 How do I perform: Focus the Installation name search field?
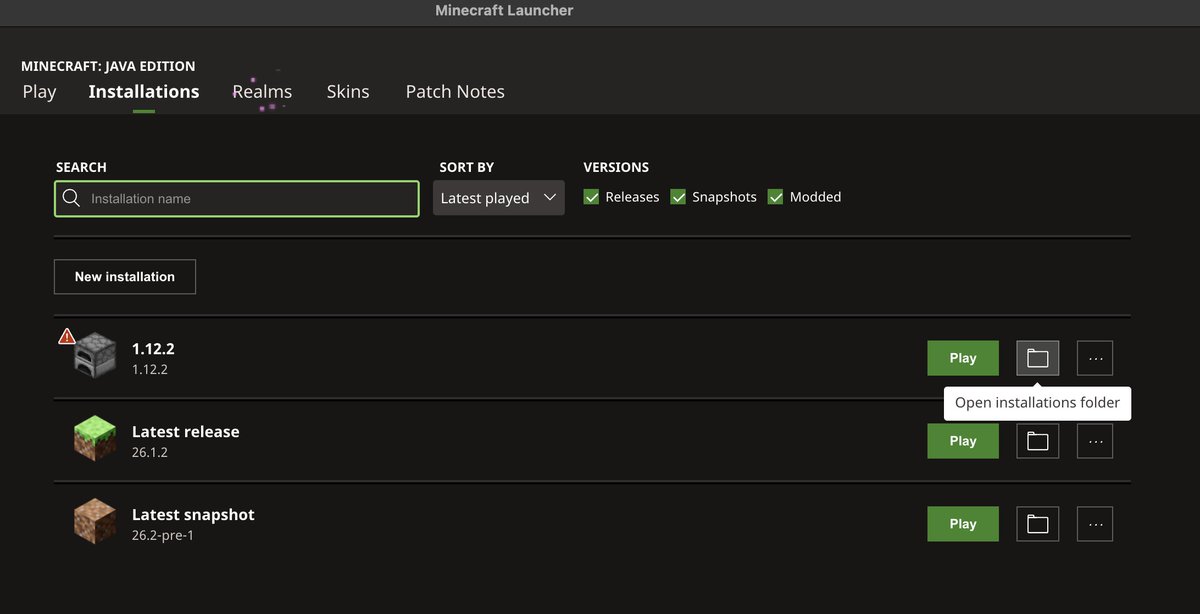click(x=237, y=198)
